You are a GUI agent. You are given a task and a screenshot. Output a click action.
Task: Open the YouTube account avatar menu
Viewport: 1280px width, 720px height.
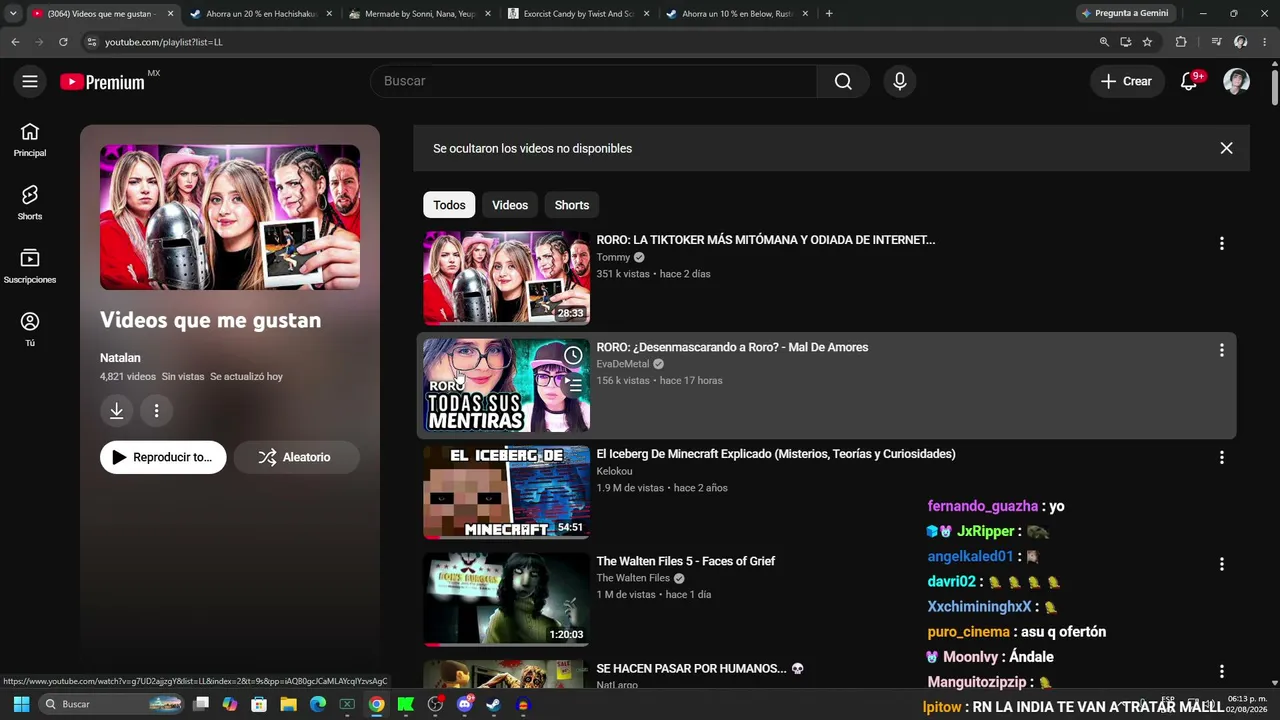[1237, 81]
